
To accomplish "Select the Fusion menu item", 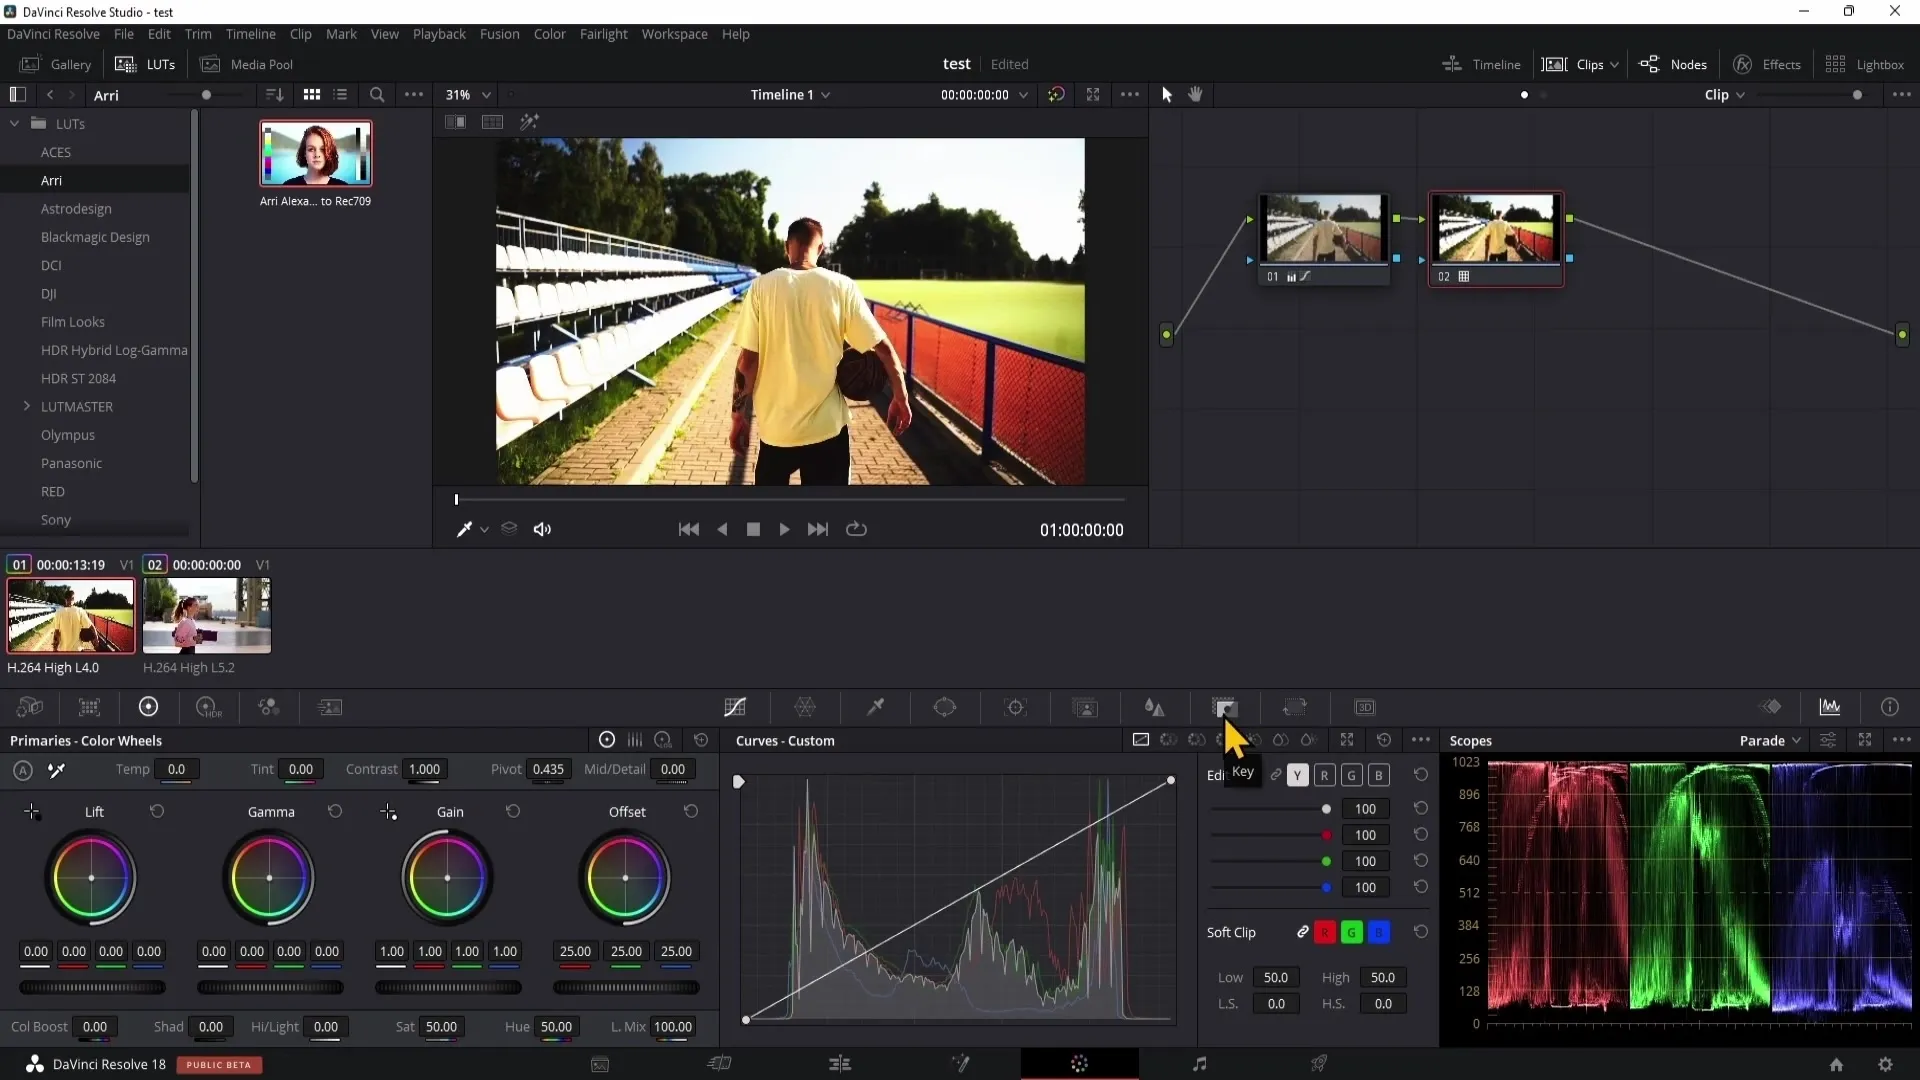I will 498,33.
